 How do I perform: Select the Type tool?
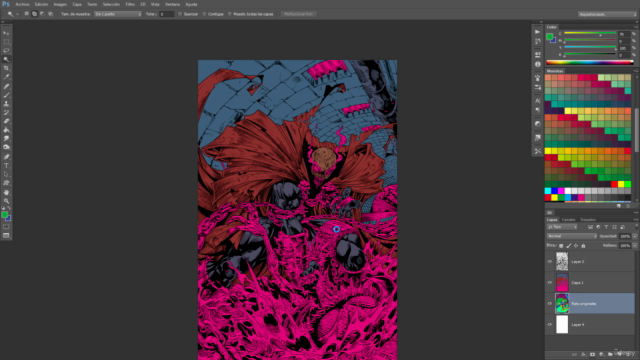coord(6,165)
